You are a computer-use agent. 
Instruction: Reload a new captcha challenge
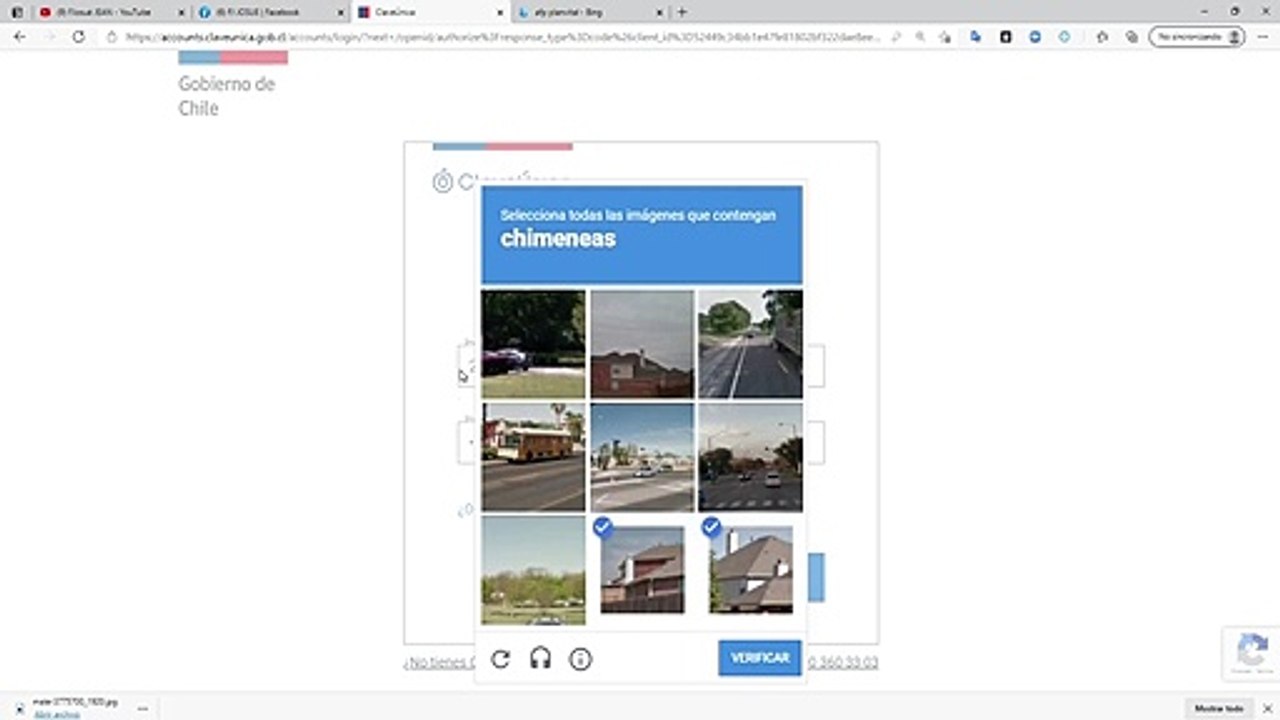(x=501, y=659)
